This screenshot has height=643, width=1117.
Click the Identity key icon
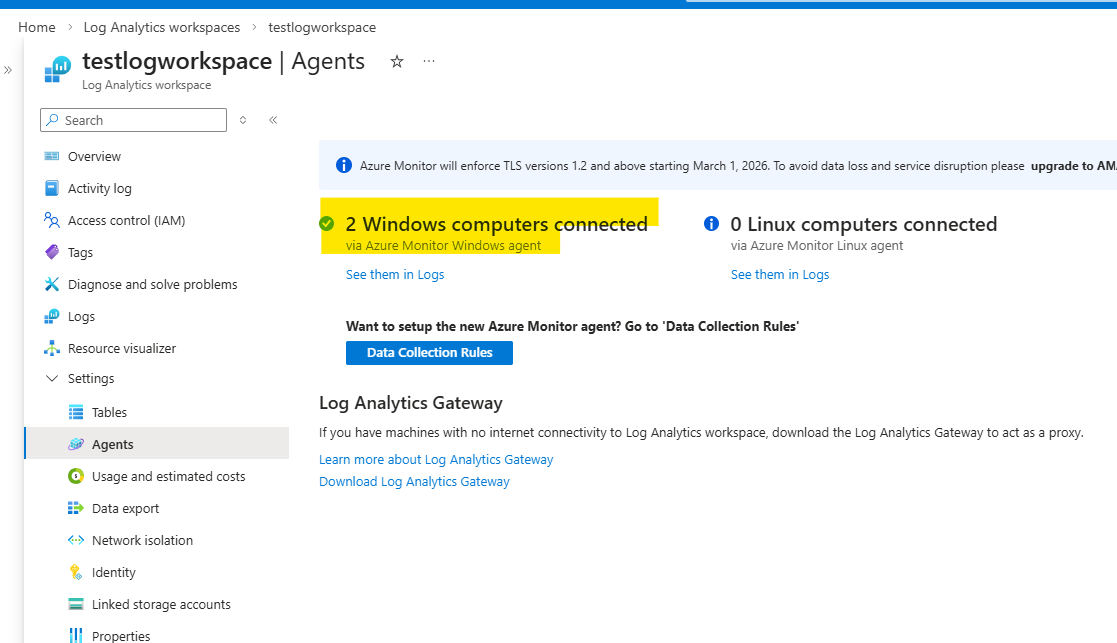click(76, 573)
